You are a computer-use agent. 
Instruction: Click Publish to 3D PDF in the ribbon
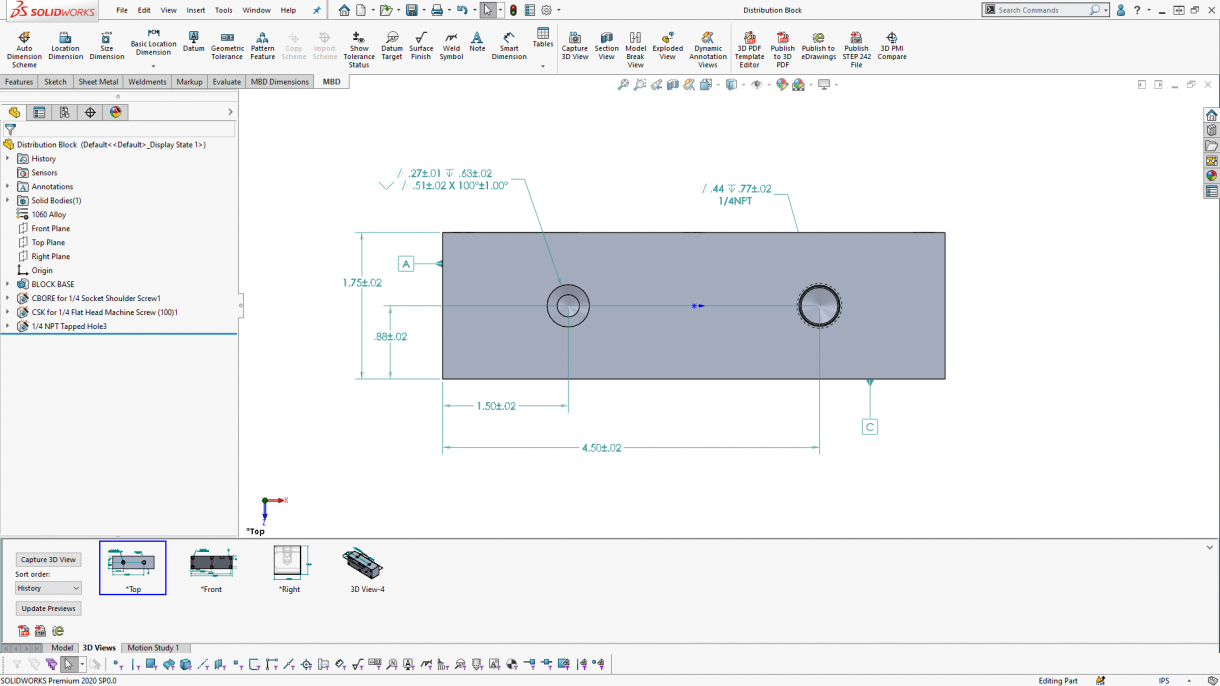coord(783,49)
